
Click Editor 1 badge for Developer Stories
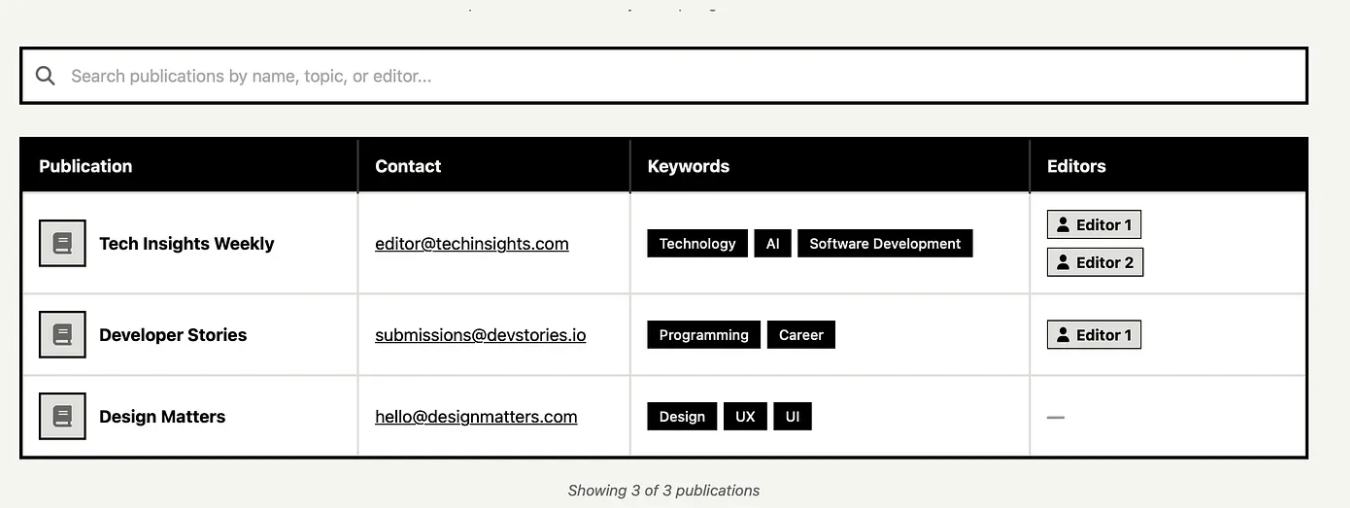1094,335
